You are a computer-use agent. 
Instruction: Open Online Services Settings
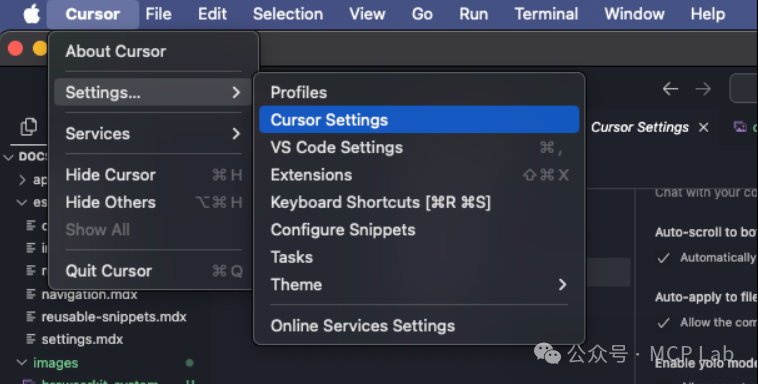(x=419, y=326)
